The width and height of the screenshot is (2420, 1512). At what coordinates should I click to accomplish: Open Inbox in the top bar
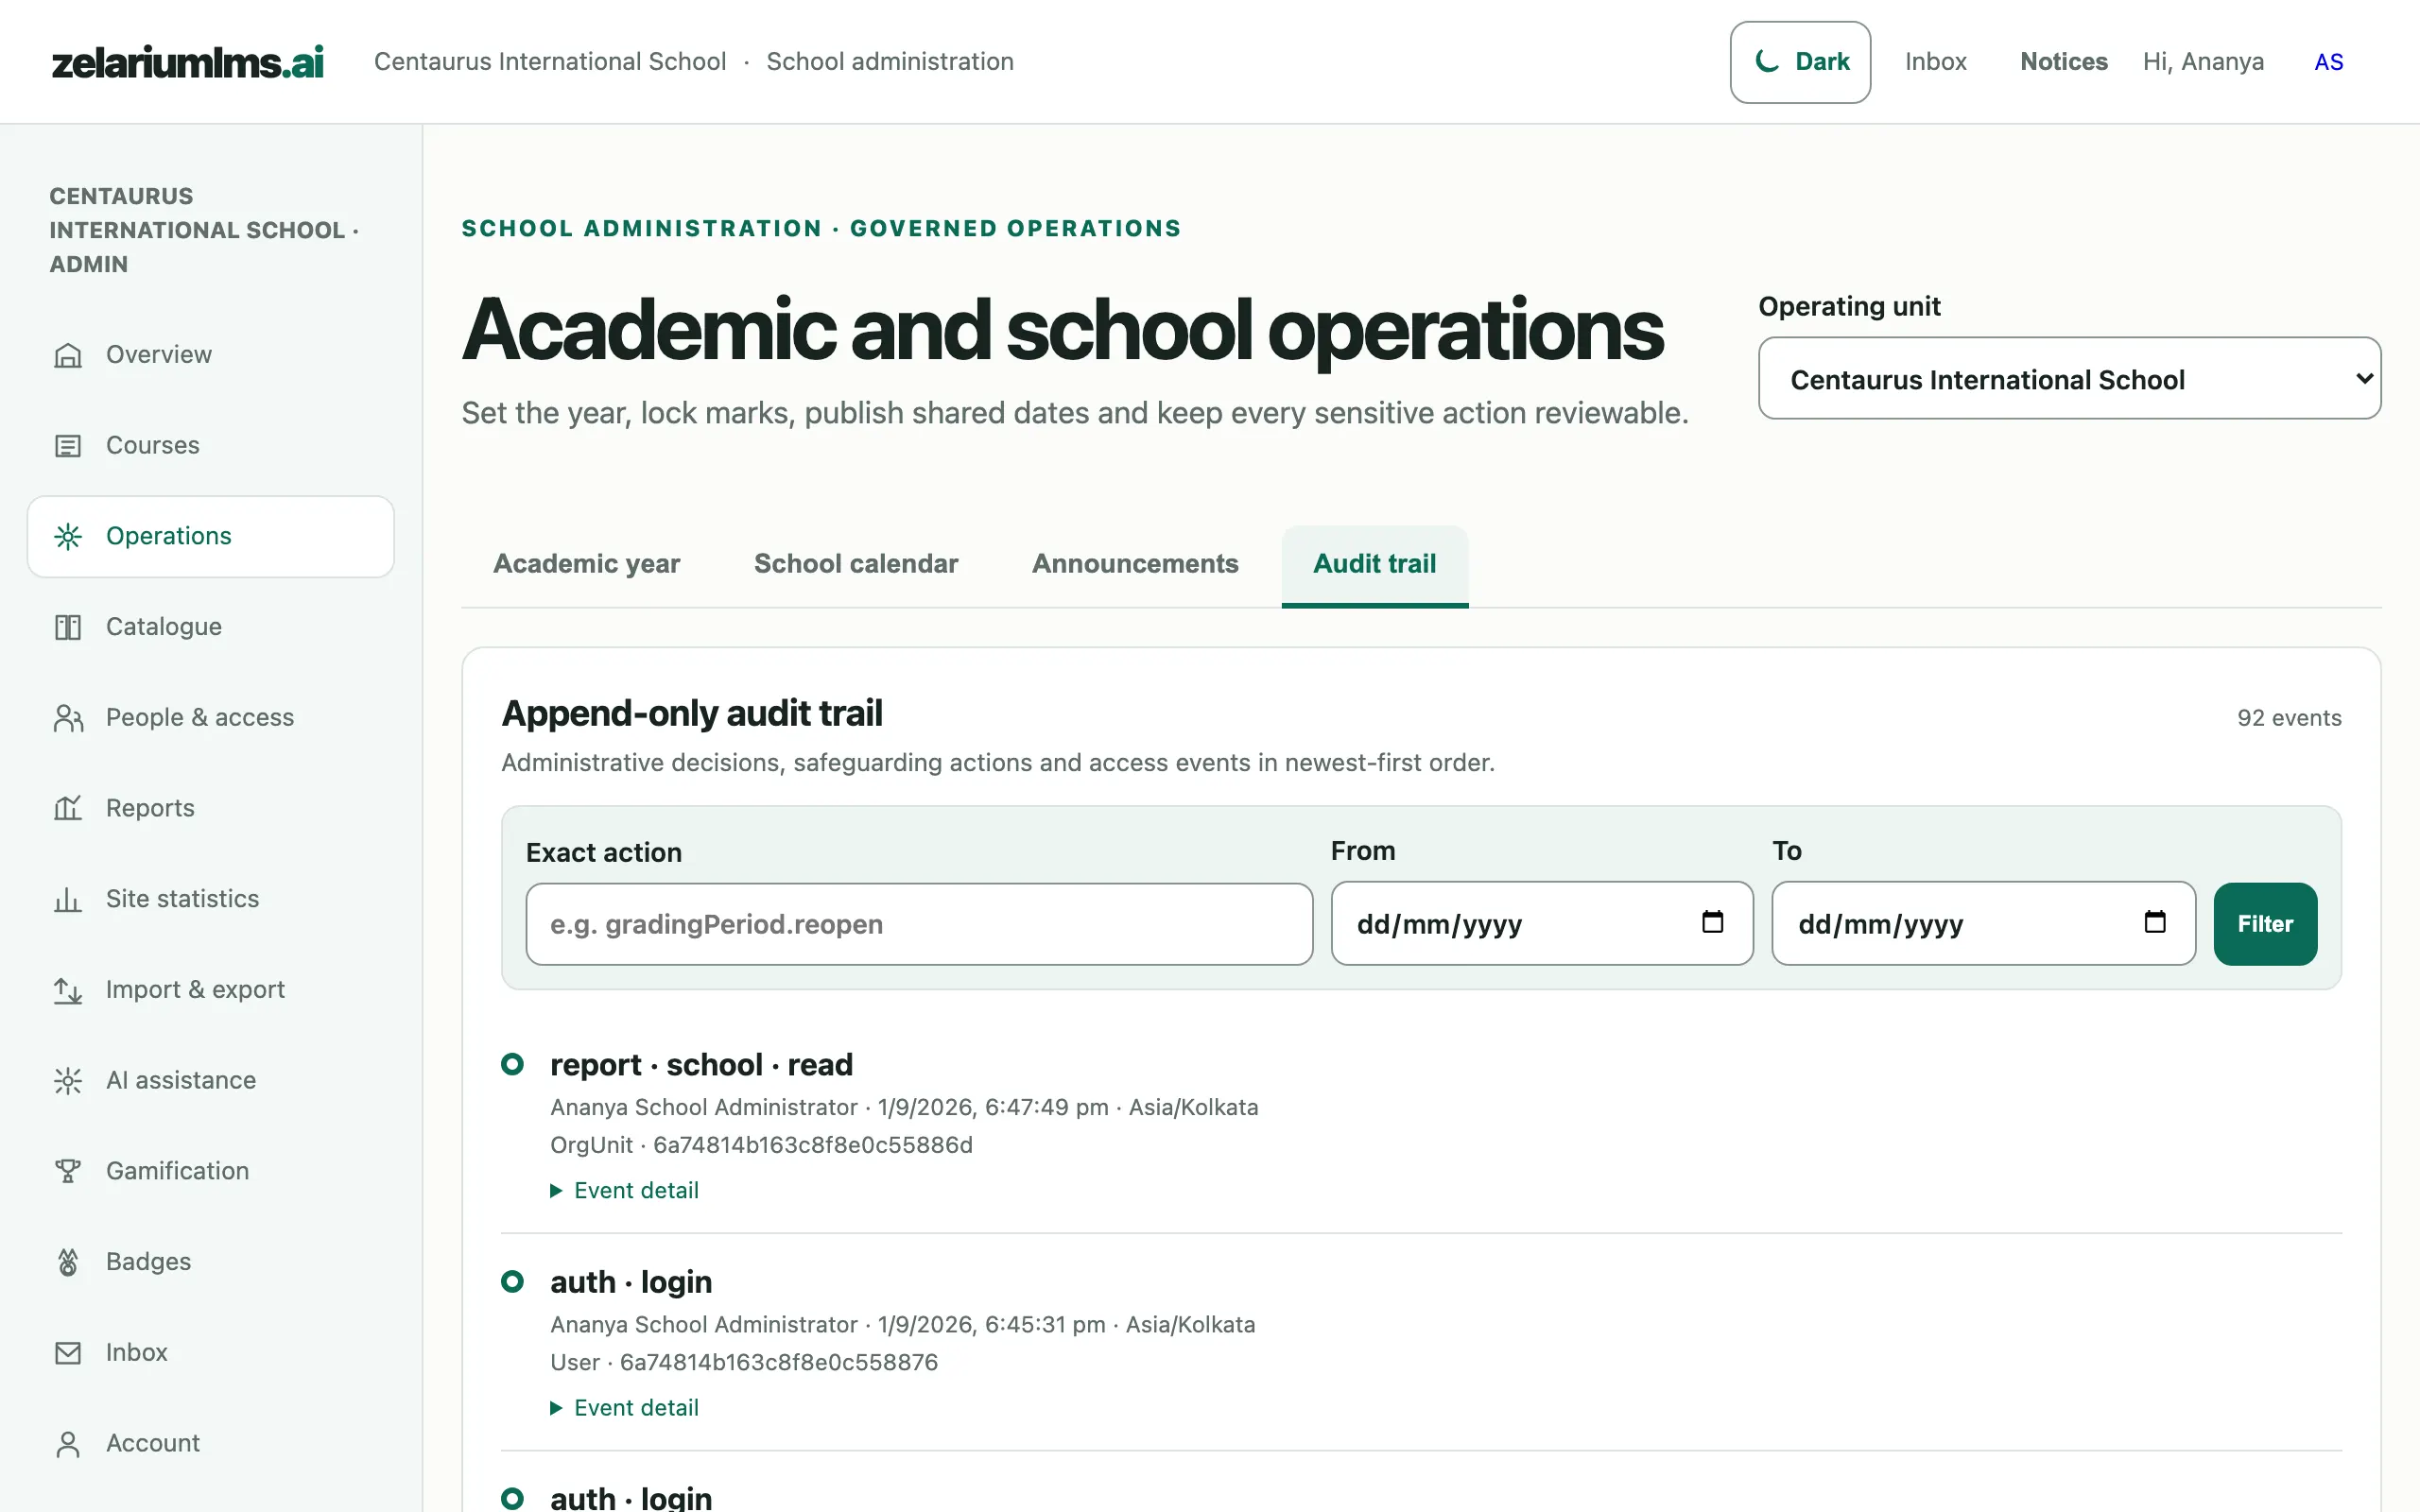tap(1935, 62)
